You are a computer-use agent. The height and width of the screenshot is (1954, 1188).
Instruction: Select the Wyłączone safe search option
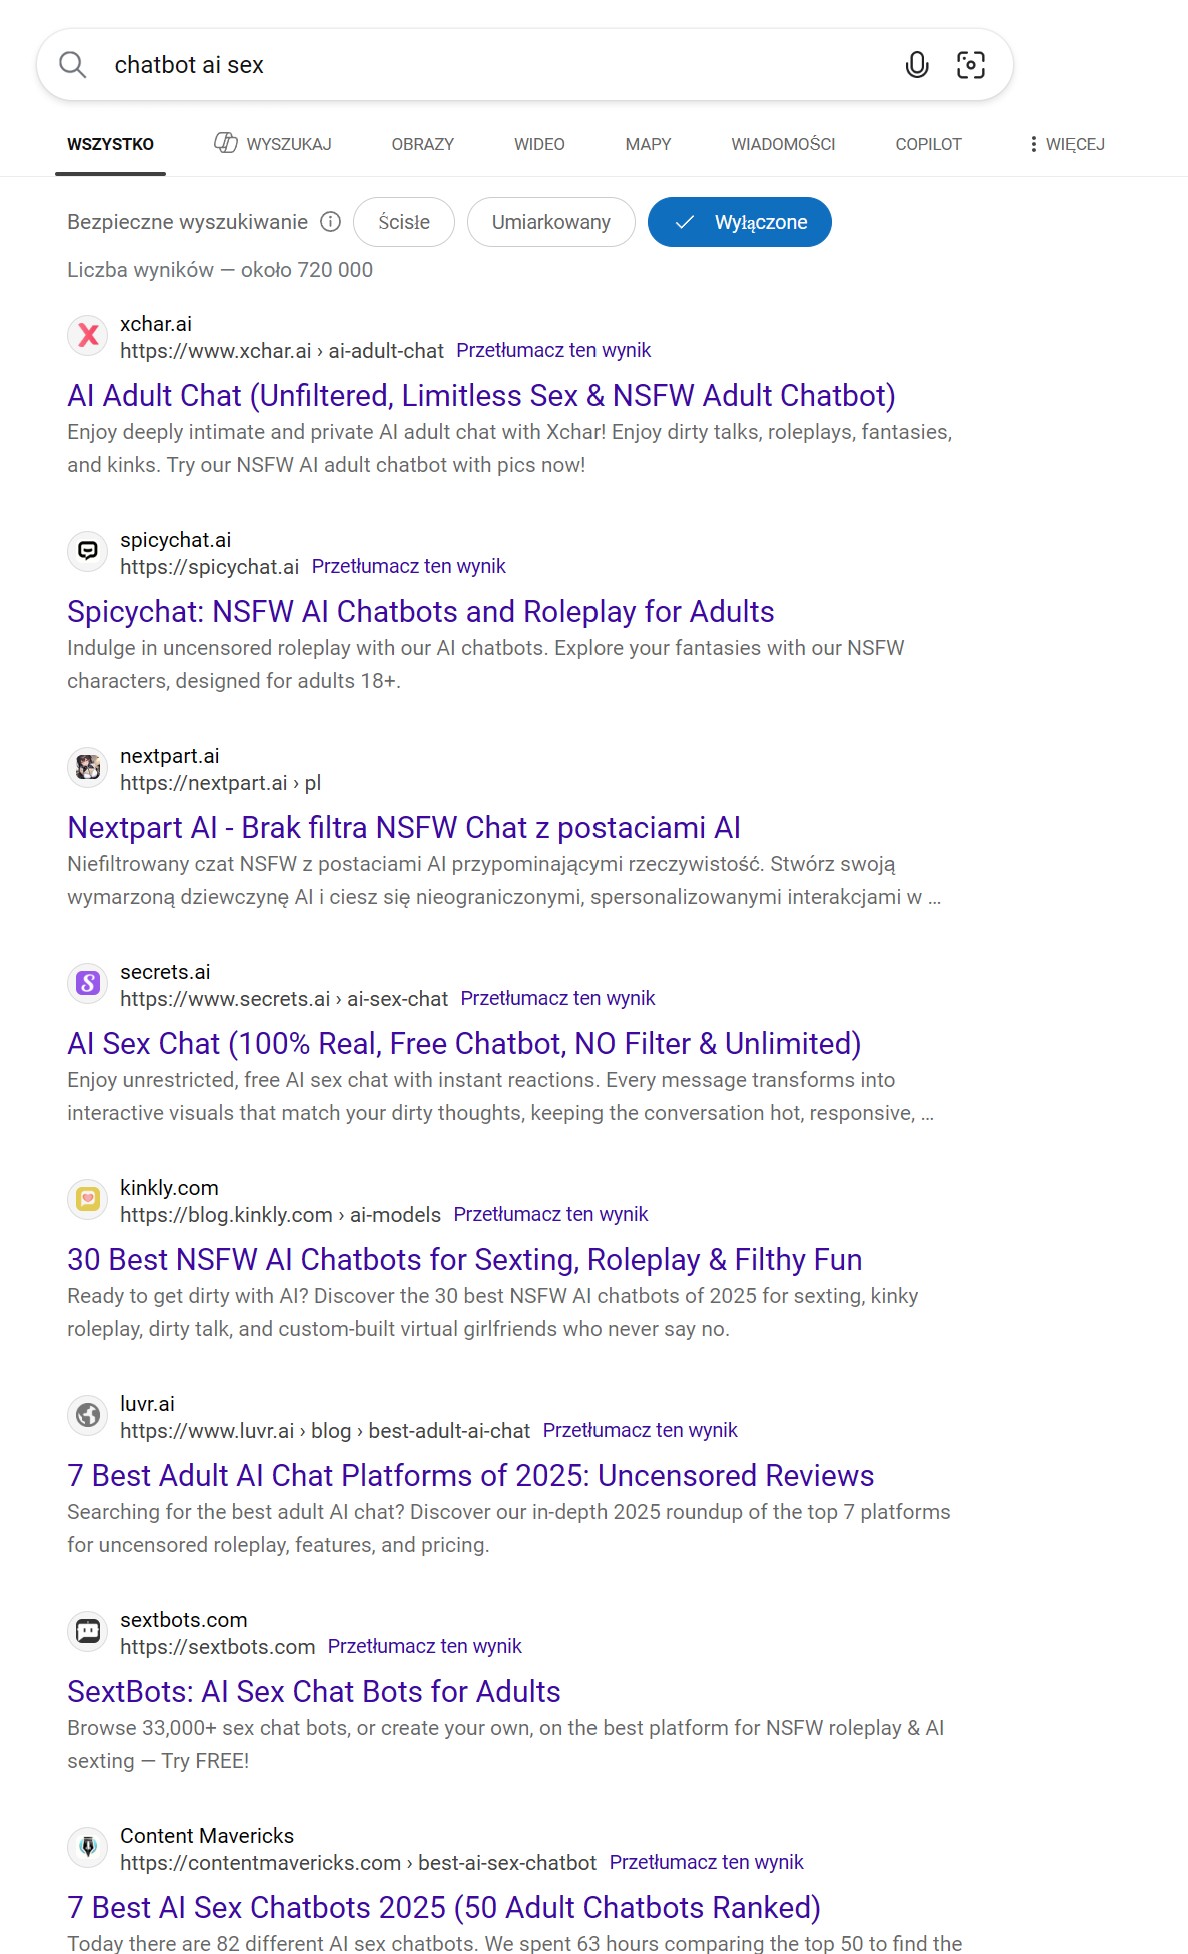740,222
